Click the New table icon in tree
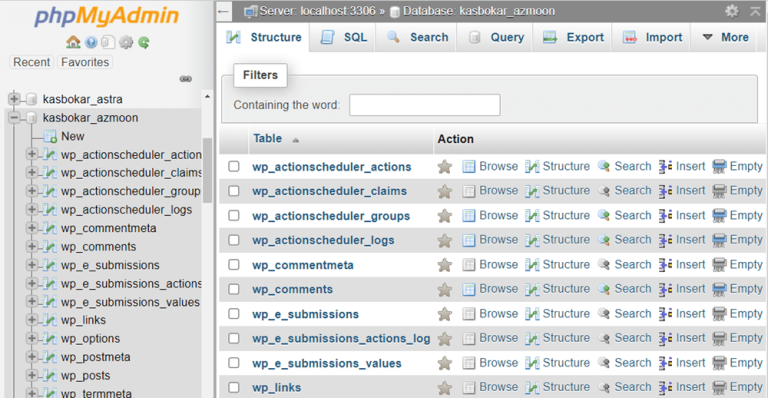Screen dimensions: 768x398 50,136
